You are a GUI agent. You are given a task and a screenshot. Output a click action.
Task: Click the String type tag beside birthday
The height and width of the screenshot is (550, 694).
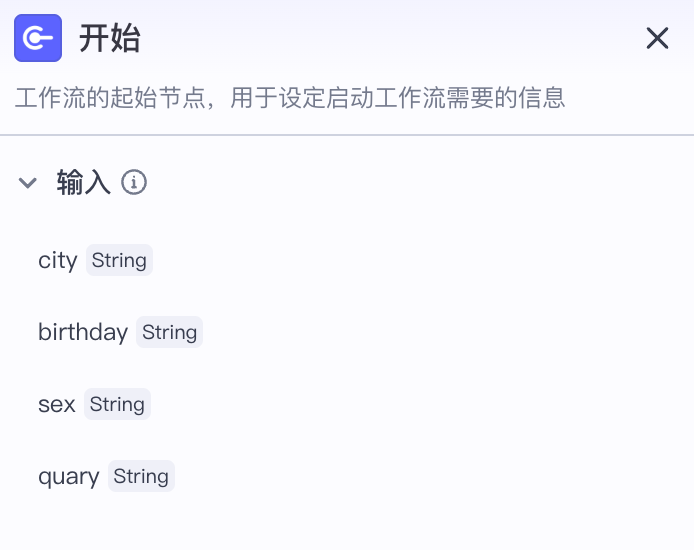coord(169,332)
